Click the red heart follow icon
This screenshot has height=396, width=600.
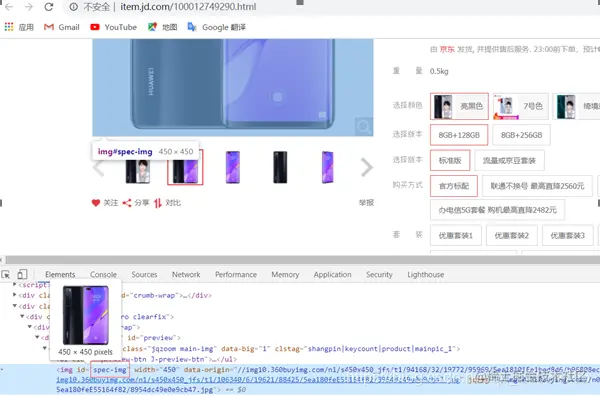pos(96,203)
